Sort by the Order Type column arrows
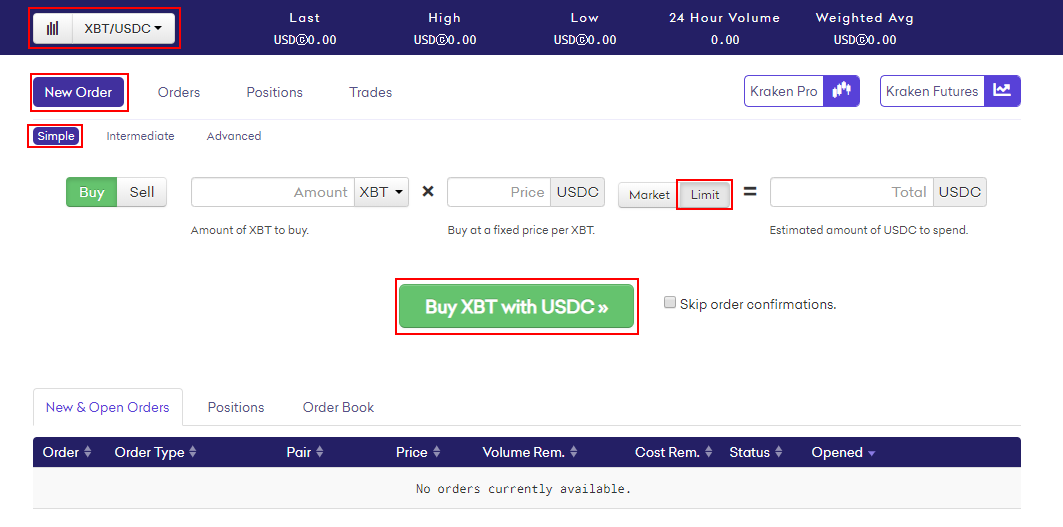 pyautogui.click(x=193, y=452)
